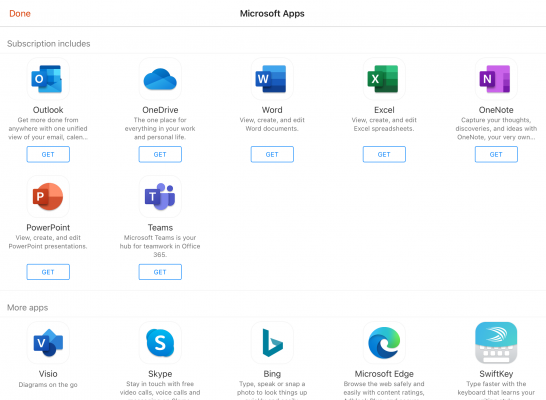The height and width of the screenshot is (400, 546).
Task: Click the Teams description text
Action: [160, 246]
